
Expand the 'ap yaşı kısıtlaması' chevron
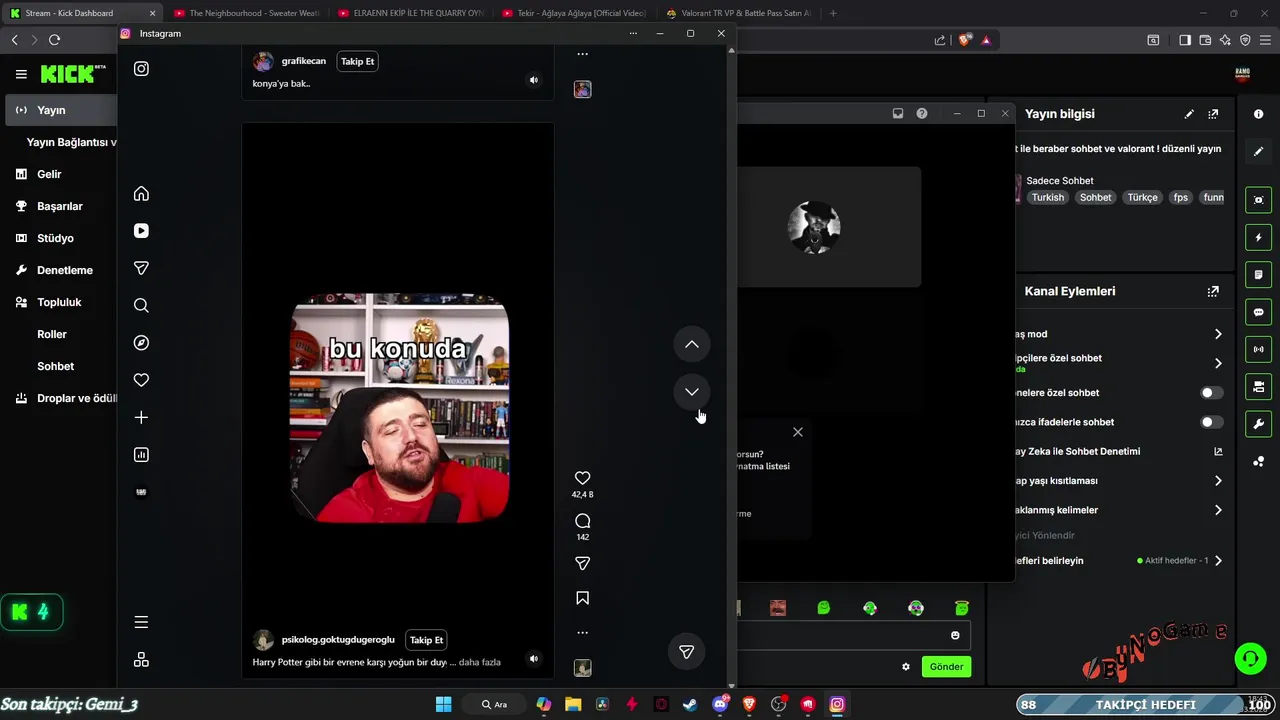pyautogui.click(x=1218, y=481)
